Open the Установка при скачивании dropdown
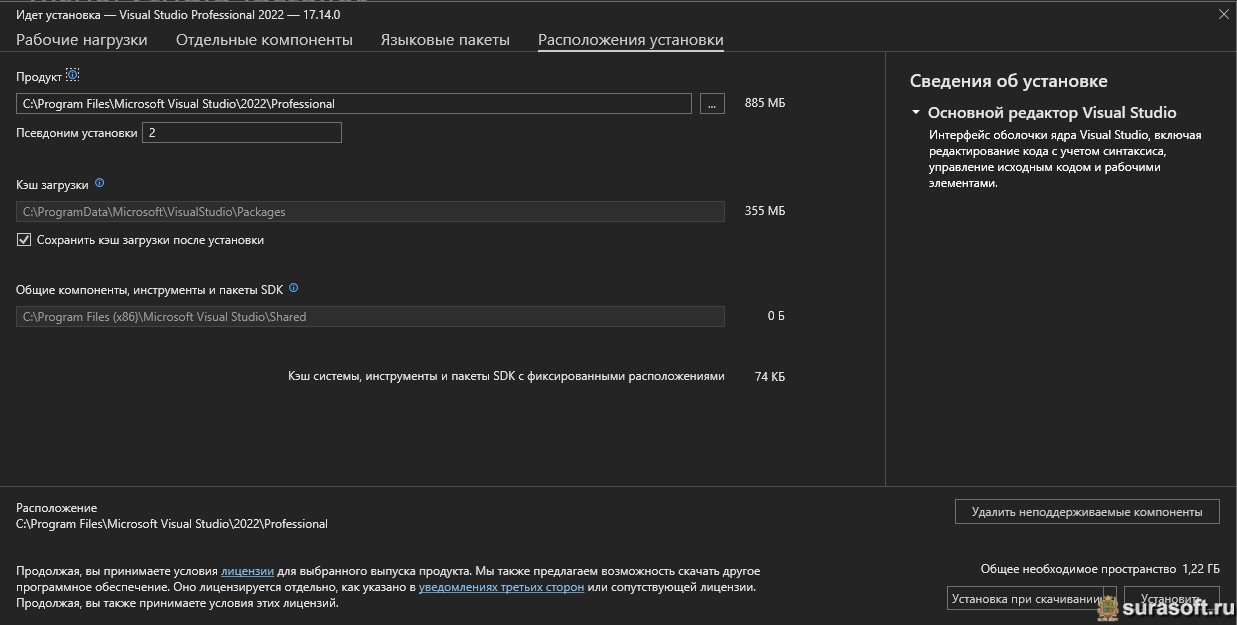 pyautogui.click(x=1109, y=599)
